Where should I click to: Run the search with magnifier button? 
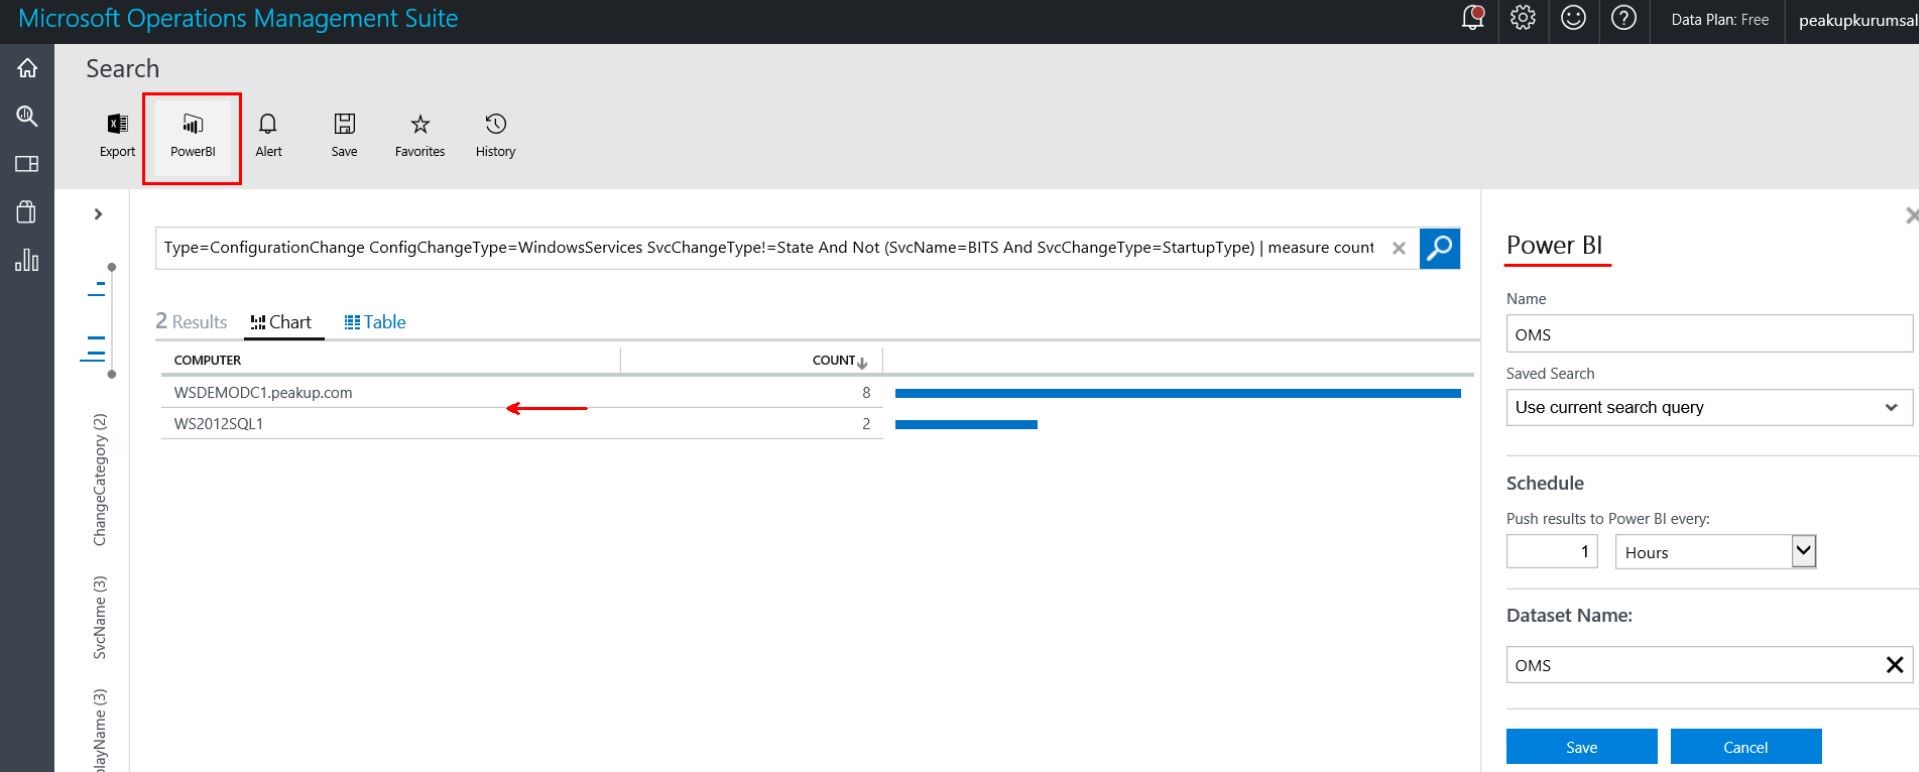pos(1439,248)
